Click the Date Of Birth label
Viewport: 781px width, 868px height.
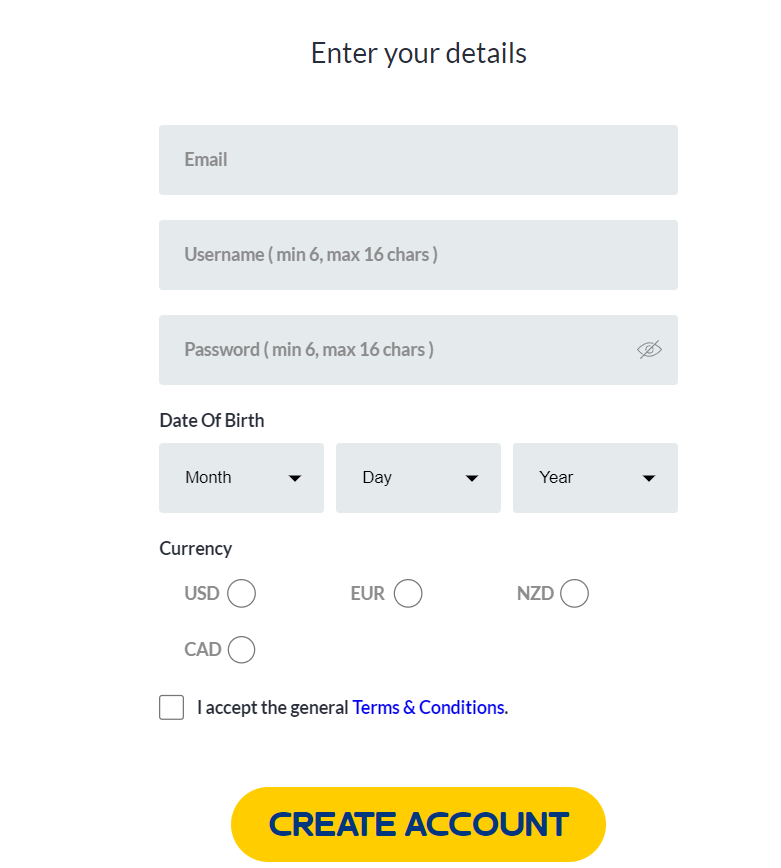pyautogui.click(x=211, y=420)
